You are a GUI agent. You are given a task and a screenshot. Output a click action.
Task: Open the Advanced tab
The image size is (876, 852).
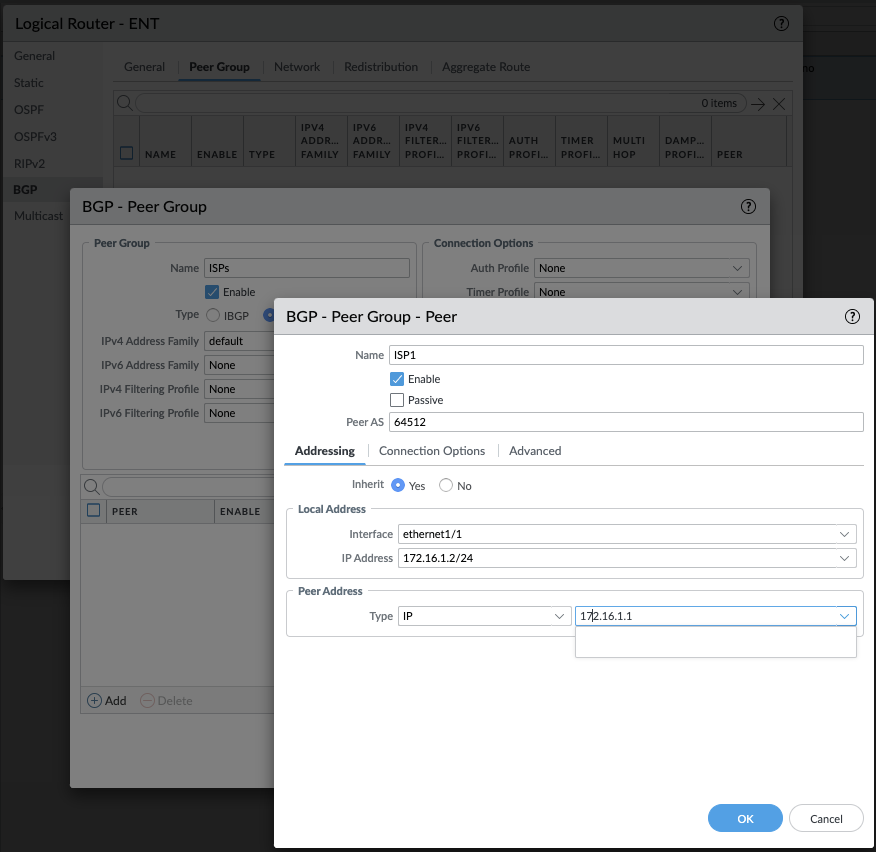pos(535,451)
